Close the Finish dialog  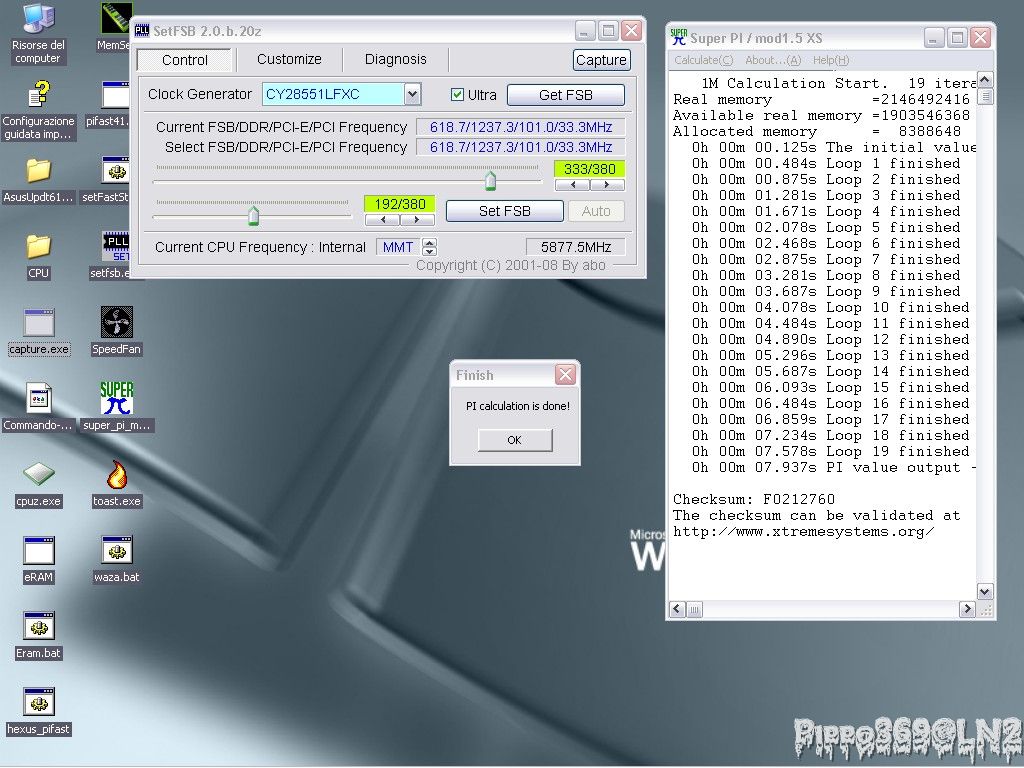(x=566, y=375)
